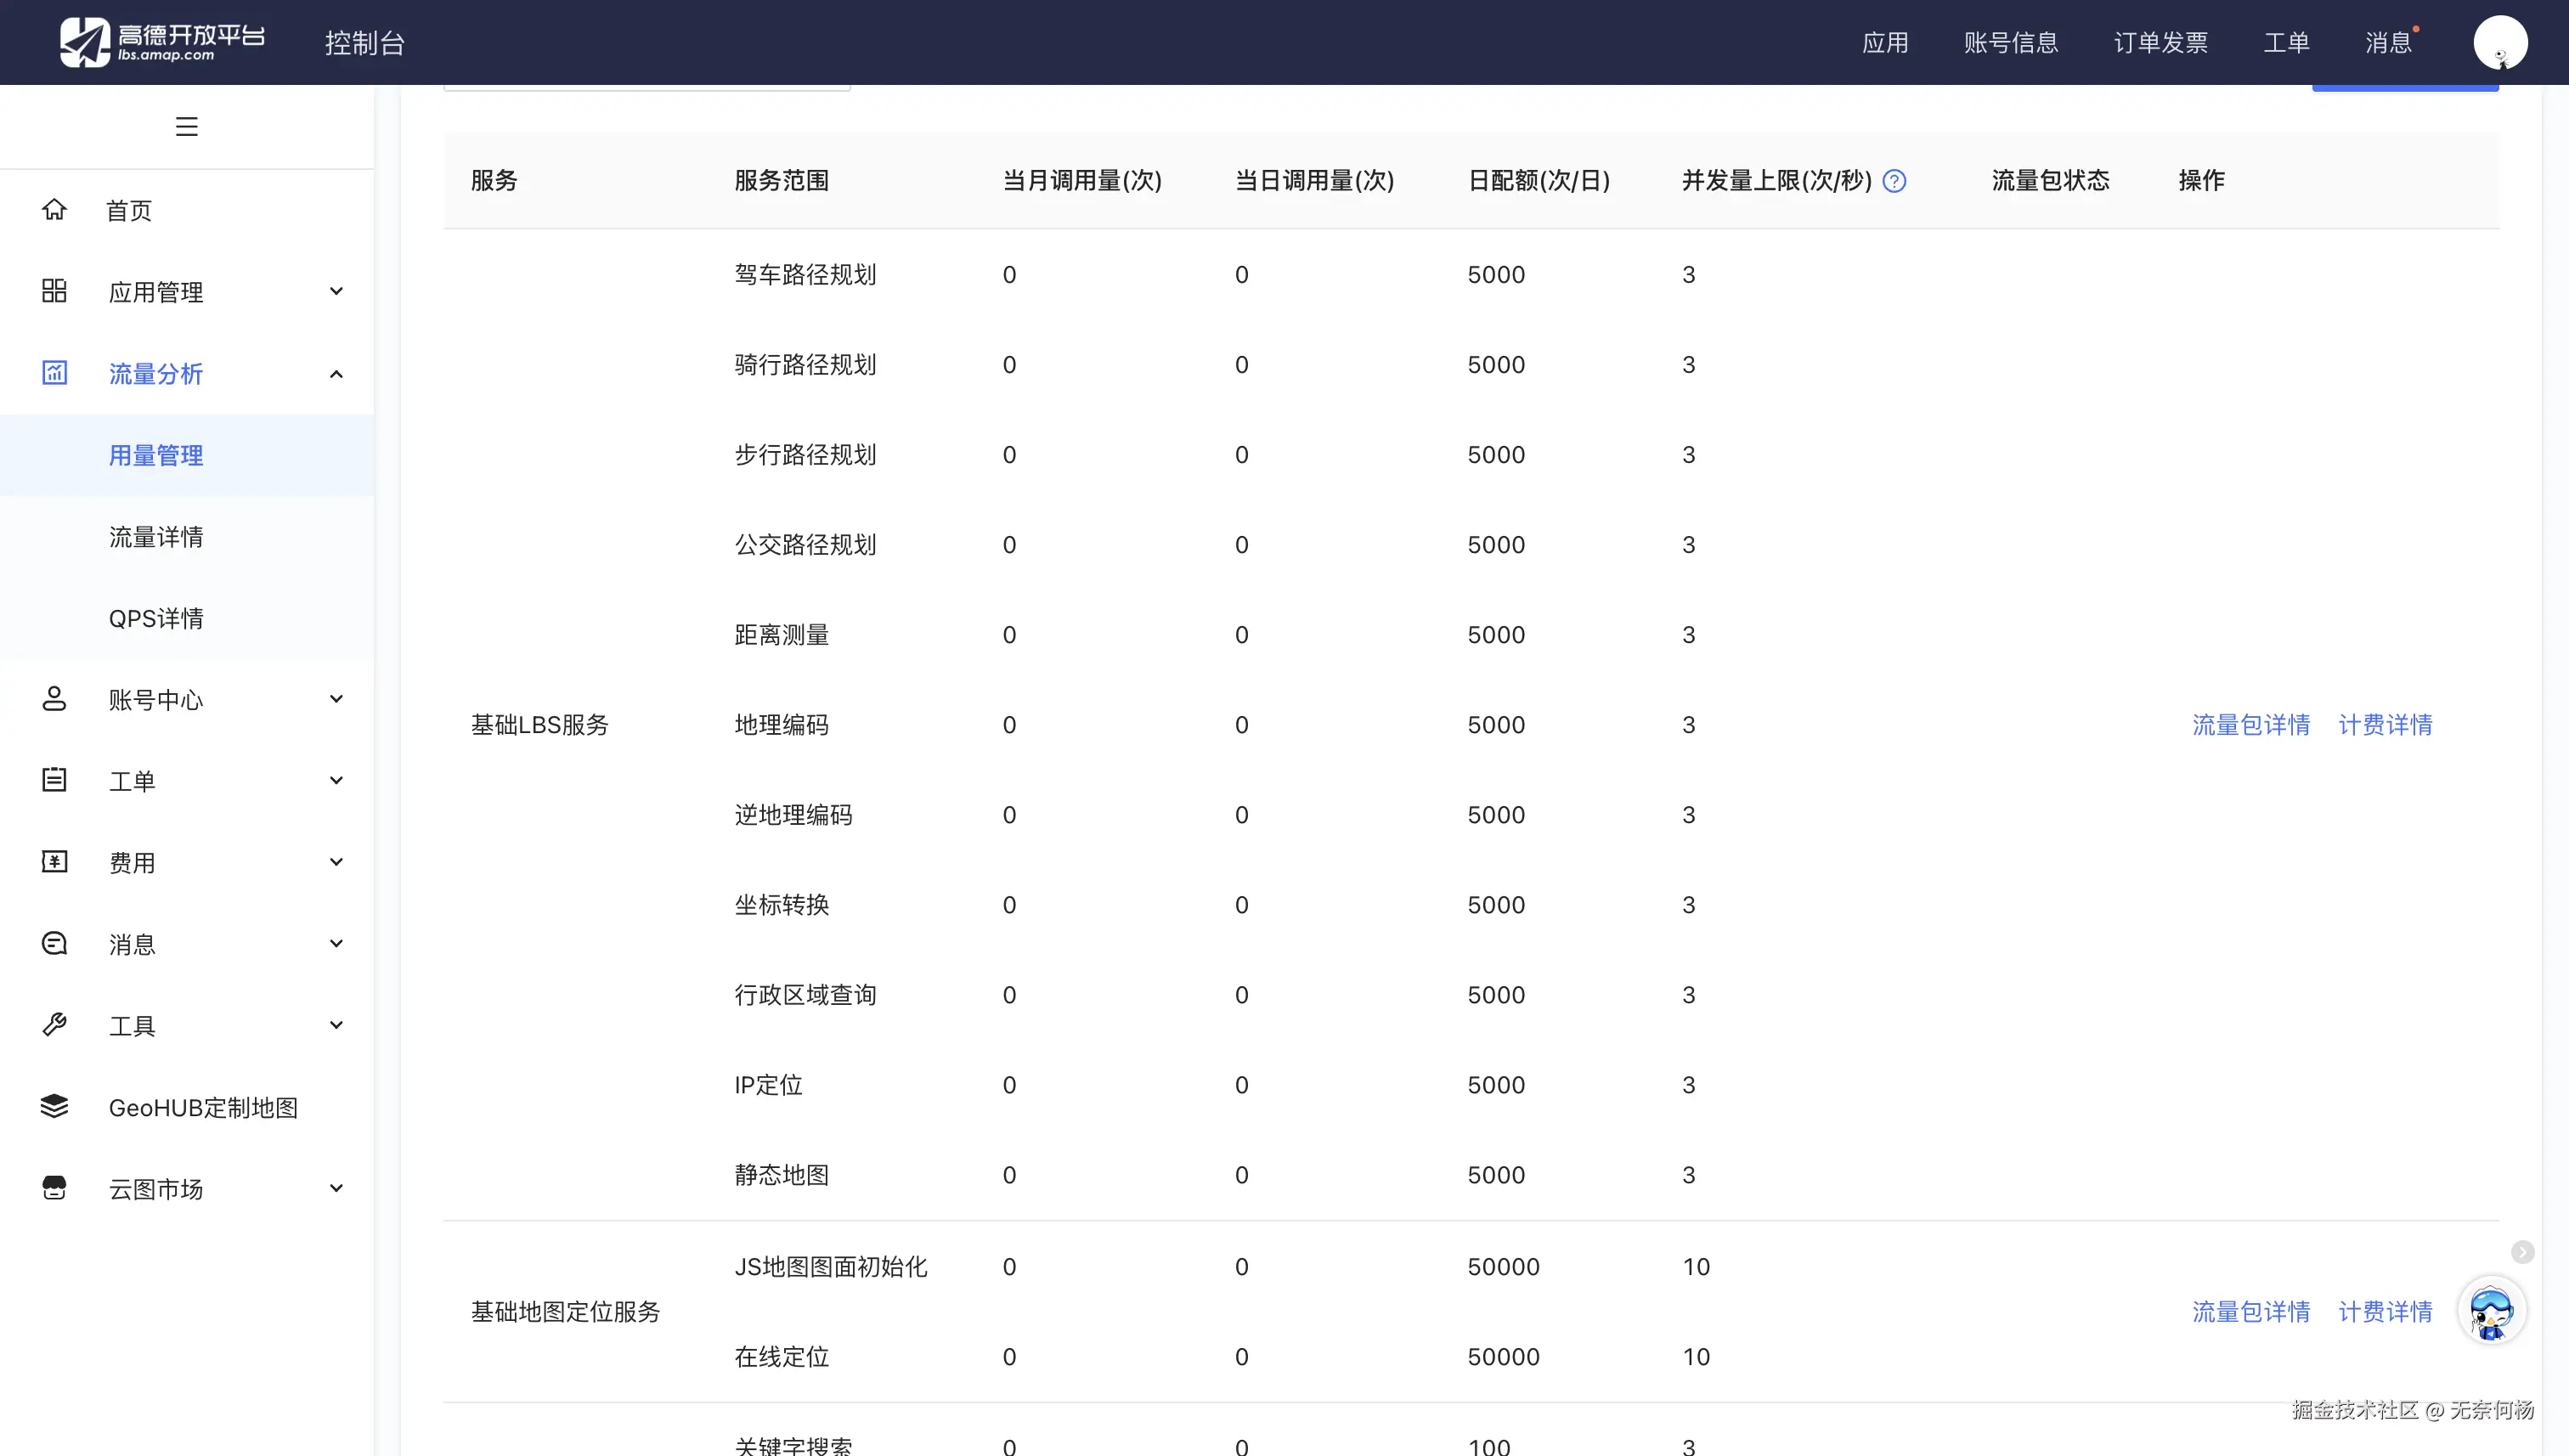Click the home icon in sidebar
2569x1456 pixels.
click(x=54, y=210)
